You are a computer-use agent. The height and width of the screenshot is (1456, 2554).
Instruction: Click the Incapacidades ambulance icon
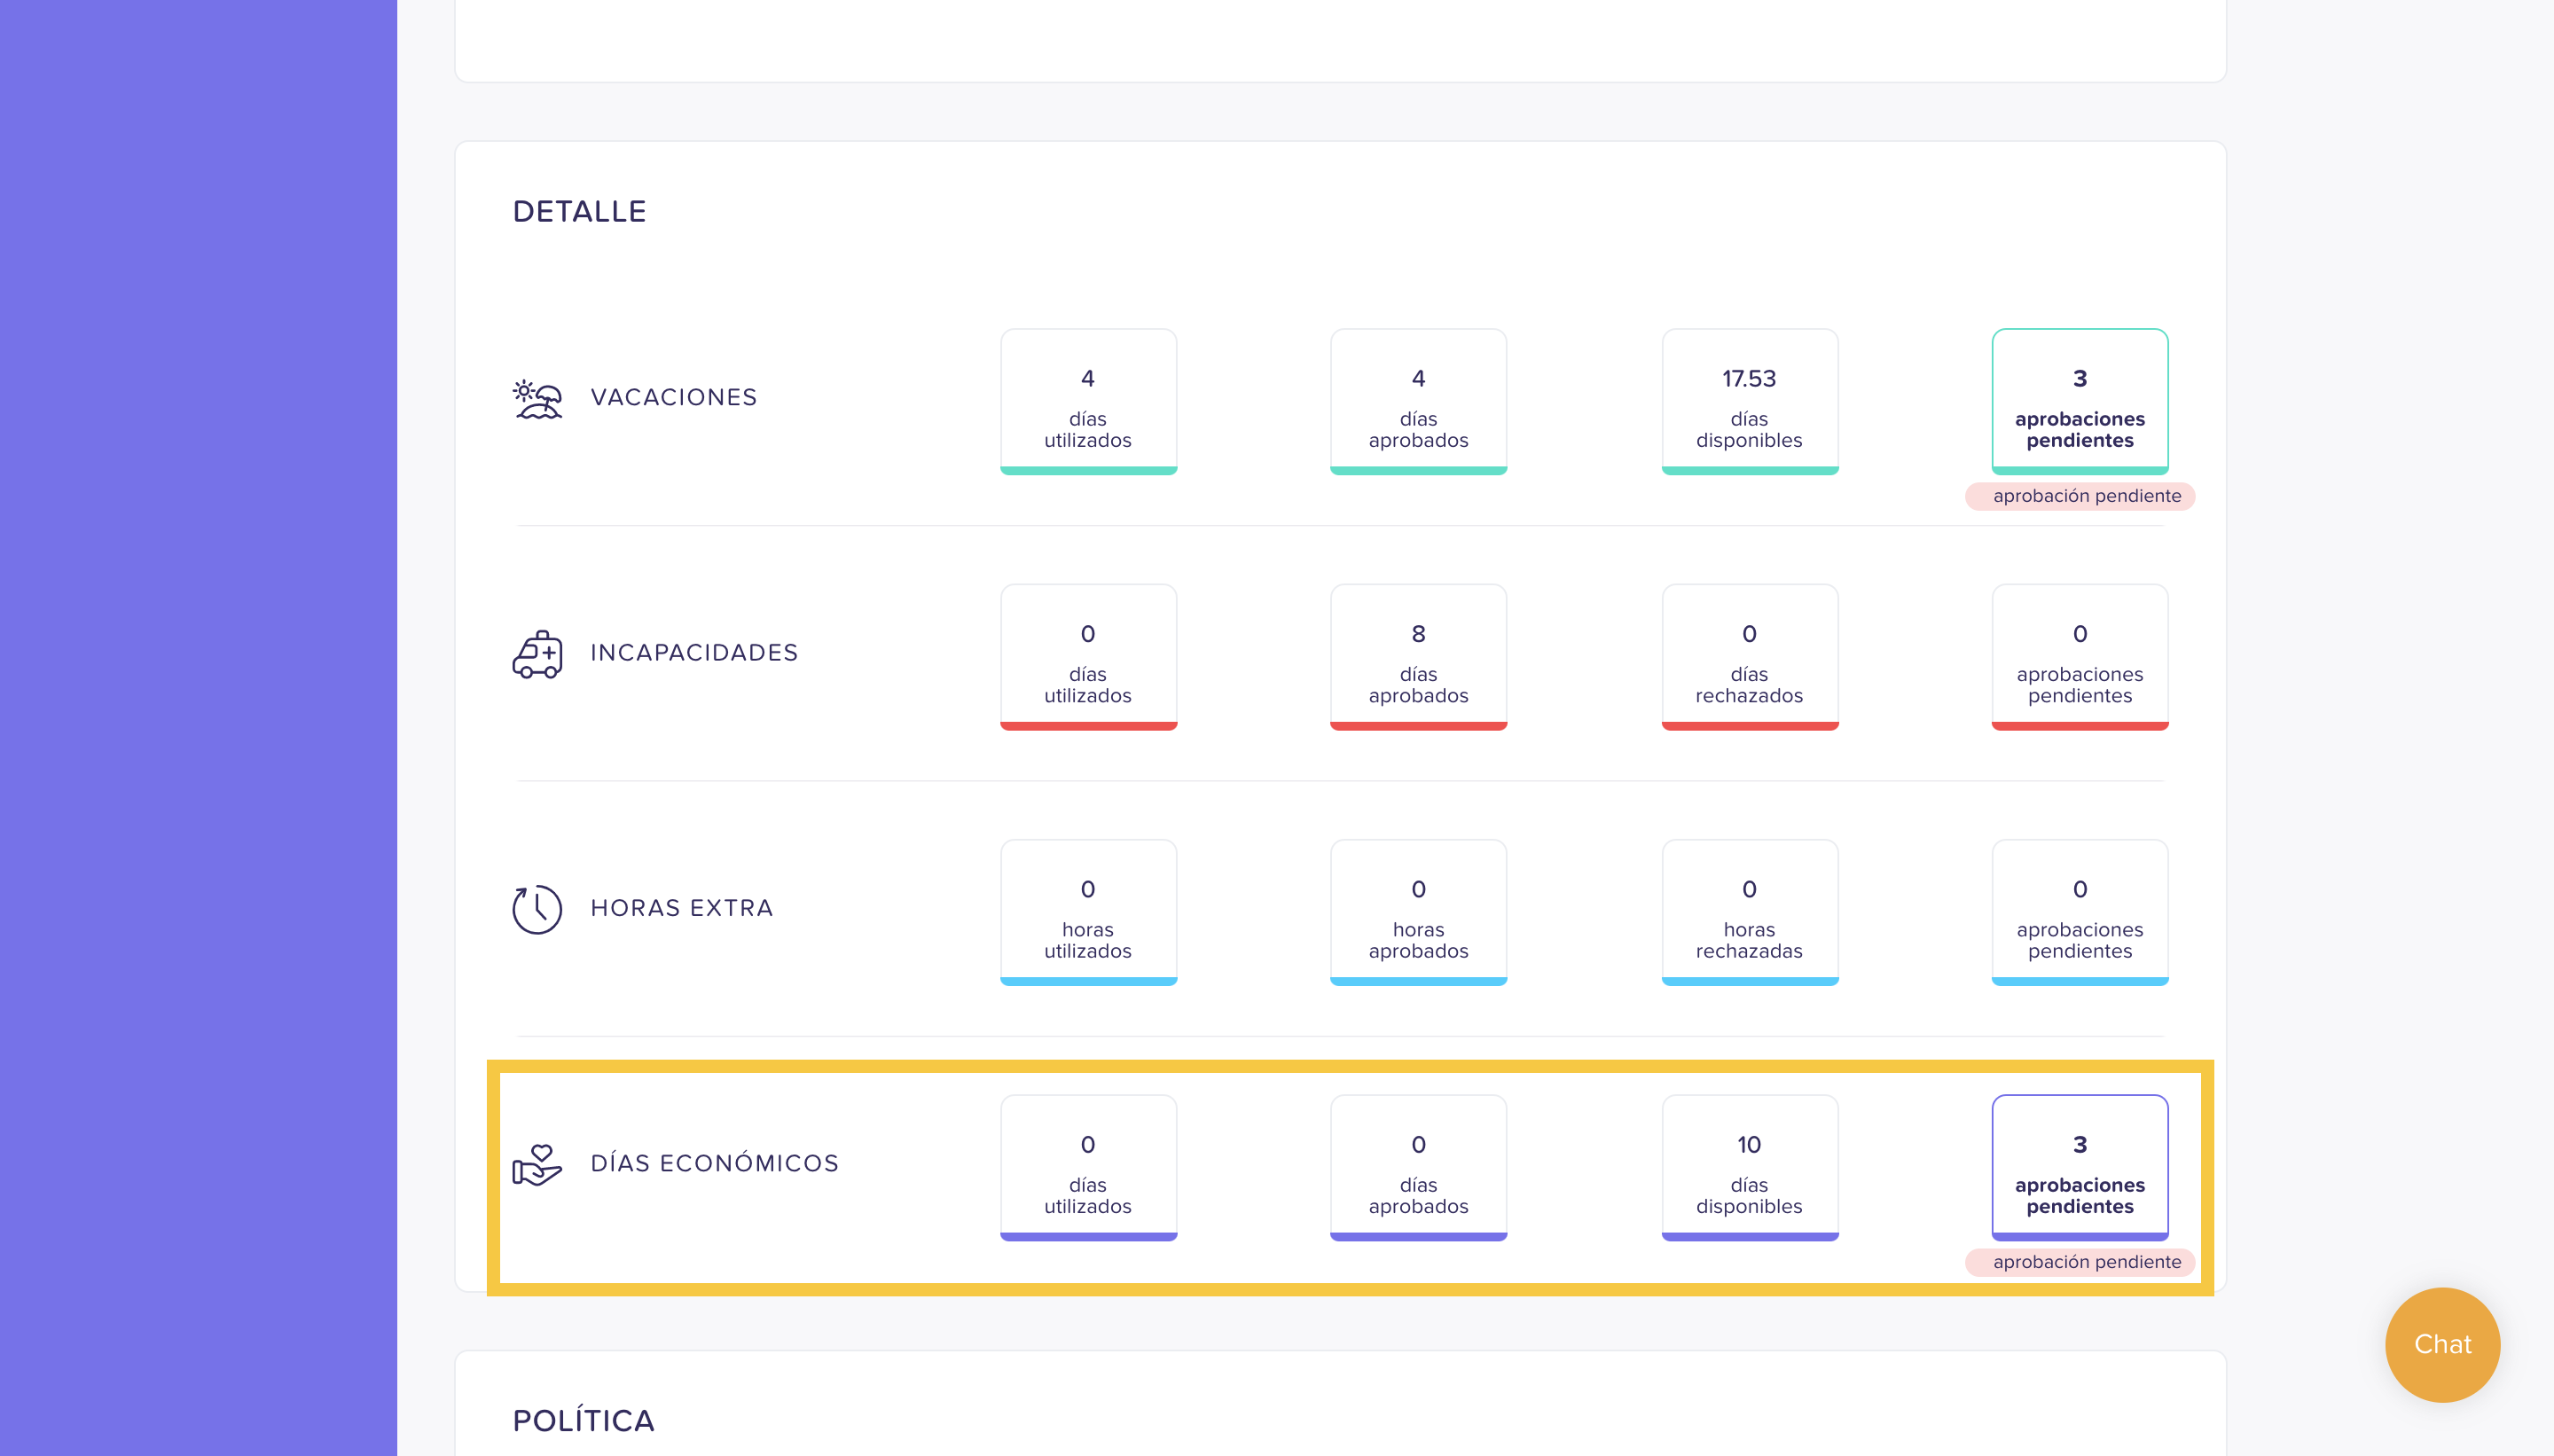pos(538,654)
